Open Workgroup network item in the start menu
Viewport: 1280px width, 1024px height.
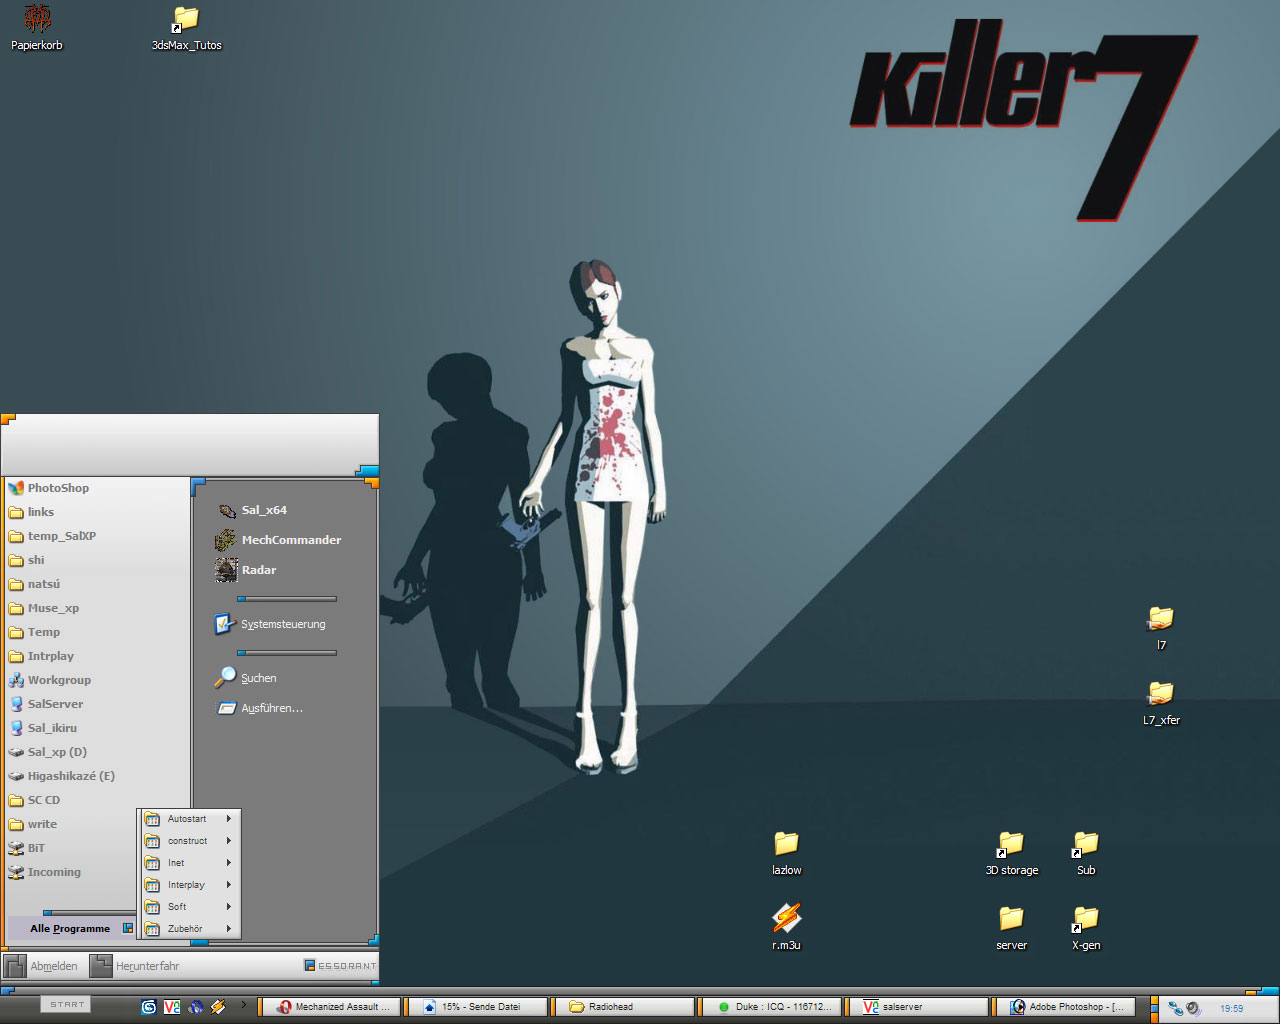pyautogui.click(x=50, y=680)
